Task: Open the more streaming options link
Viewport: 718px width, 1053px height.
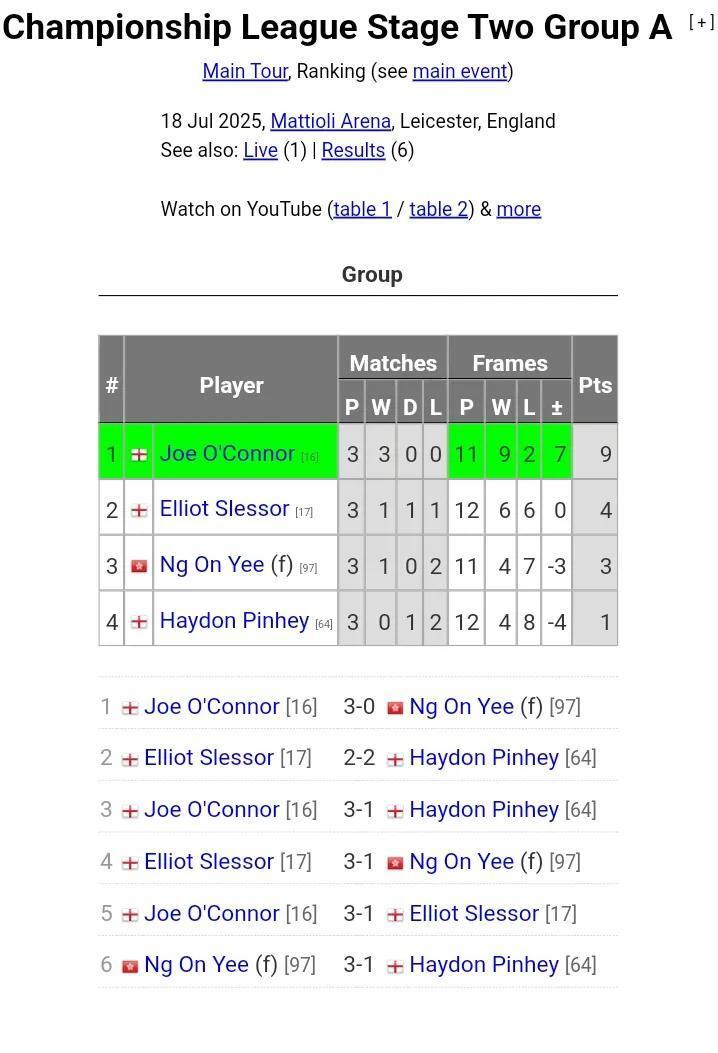Action: coord(519,210)
